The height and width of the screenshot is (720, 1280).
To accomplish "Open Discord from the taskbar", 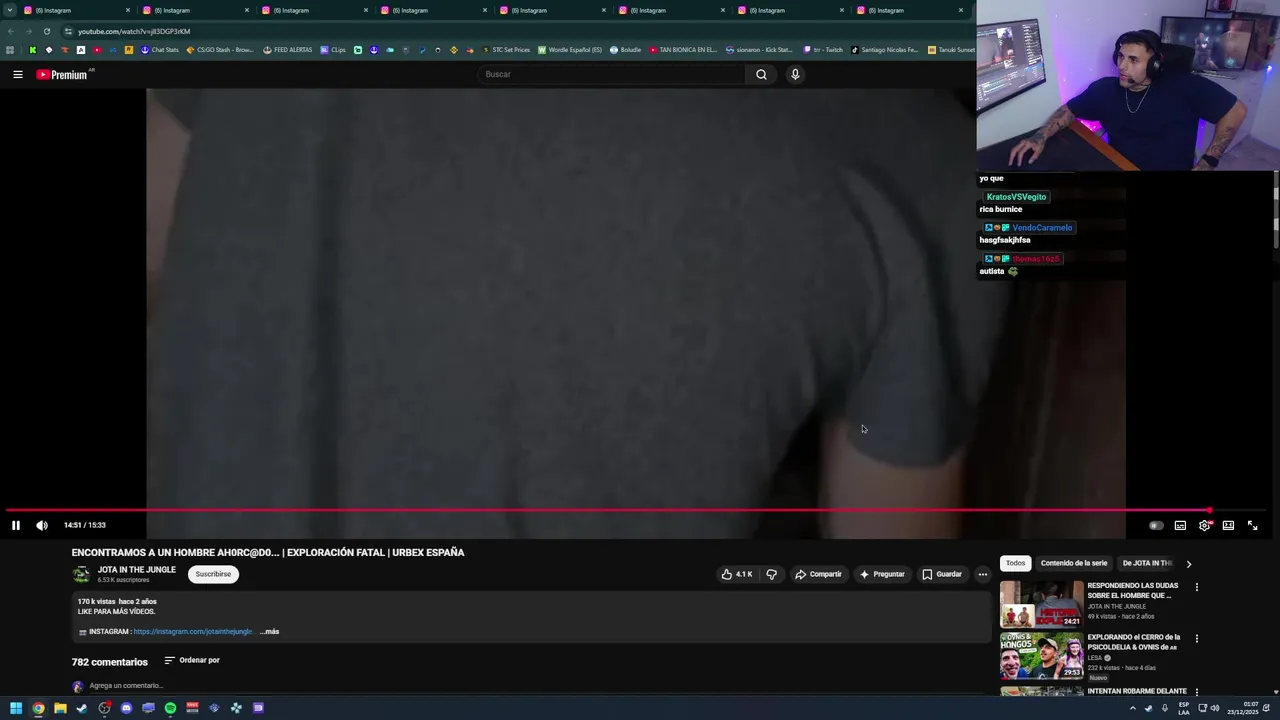I will coord(126,708).
